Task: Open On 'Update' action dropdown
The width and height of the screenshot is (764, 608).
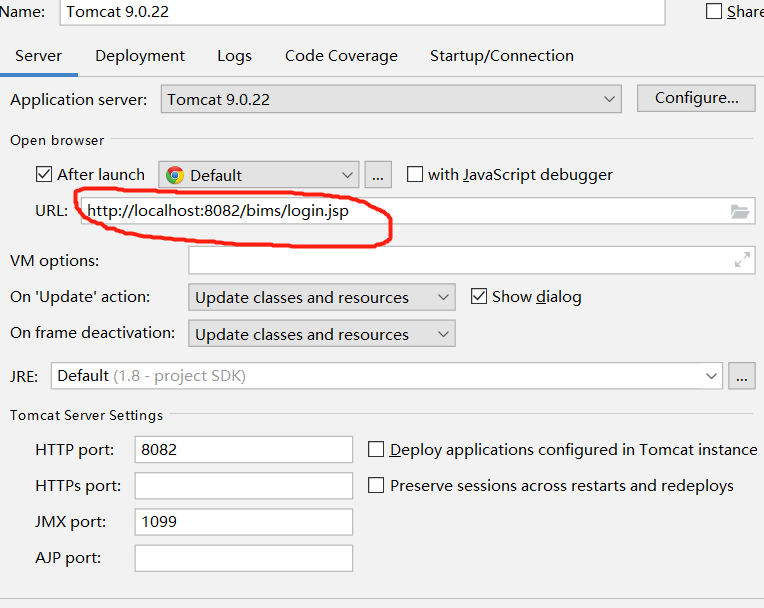Action: [x=322, y=297]
